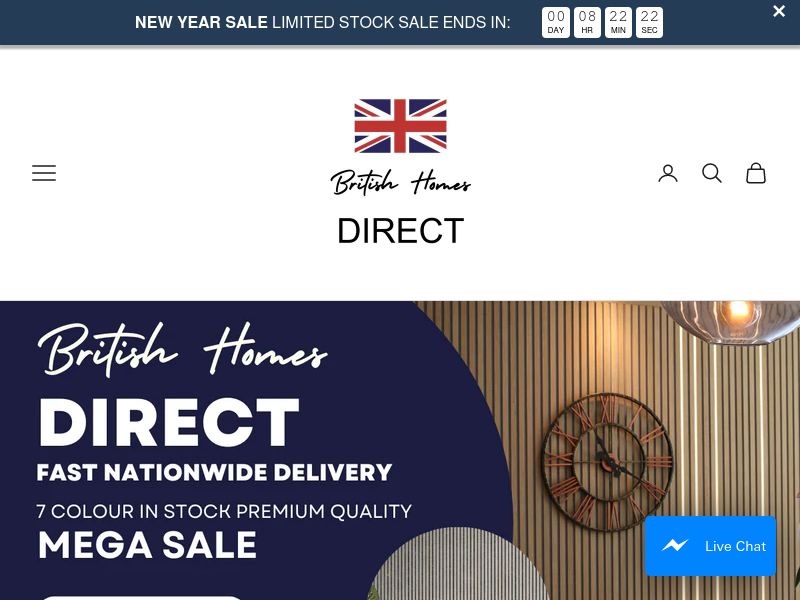800x600 pixels.
Task: Click the wall clock in hero image
Action: point(607,462)
